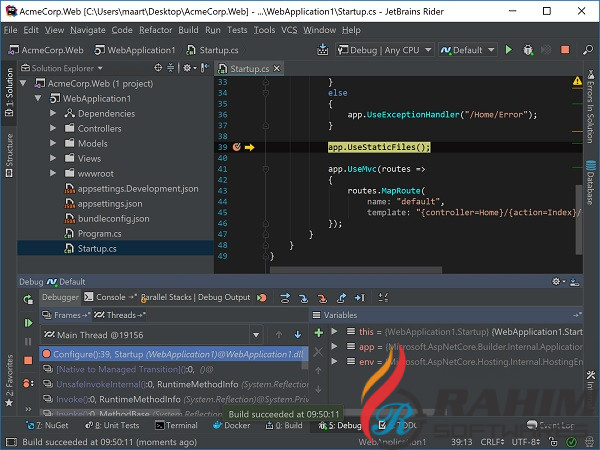This screenshot has width=600, height=450.
Task: Click the Debug bug icon in top toolbar
Action: [x=527, y=49]
